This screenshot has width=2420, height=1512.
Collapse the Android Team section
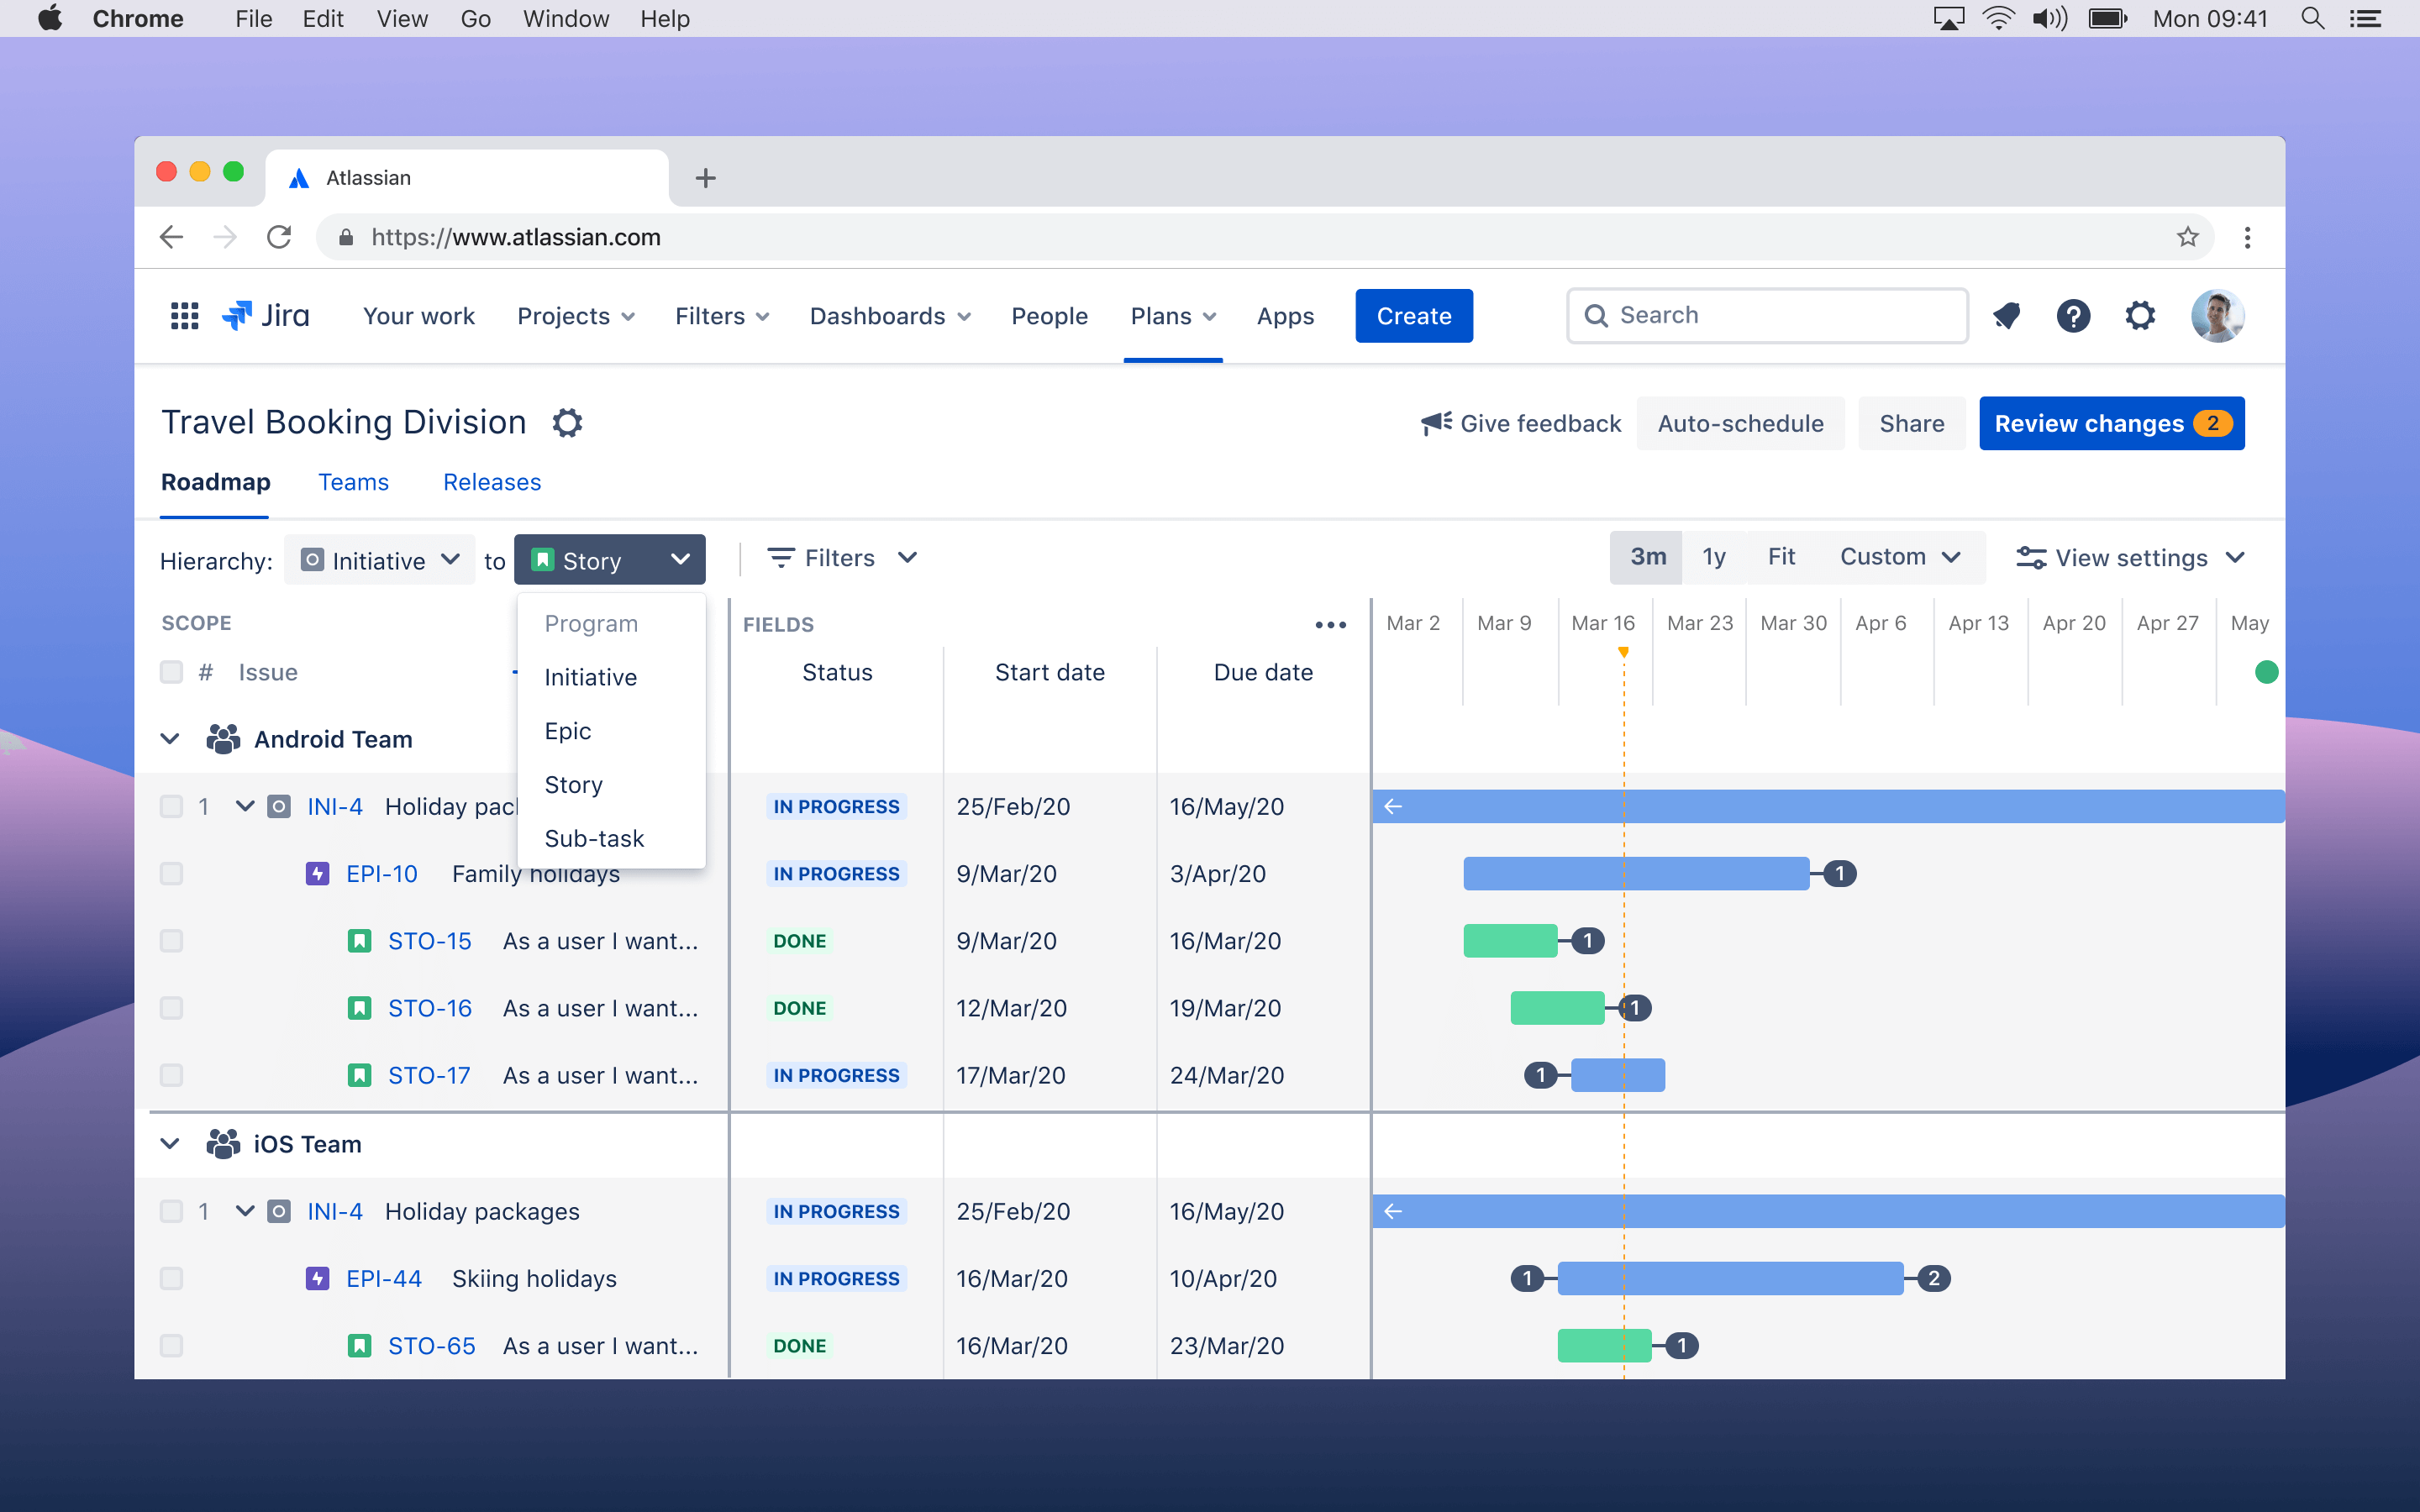pos(170,738)
